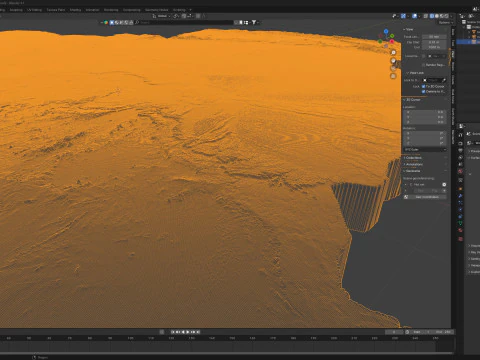Toggle viewport overlays button
480x360 pixels.
click(414, 16)
